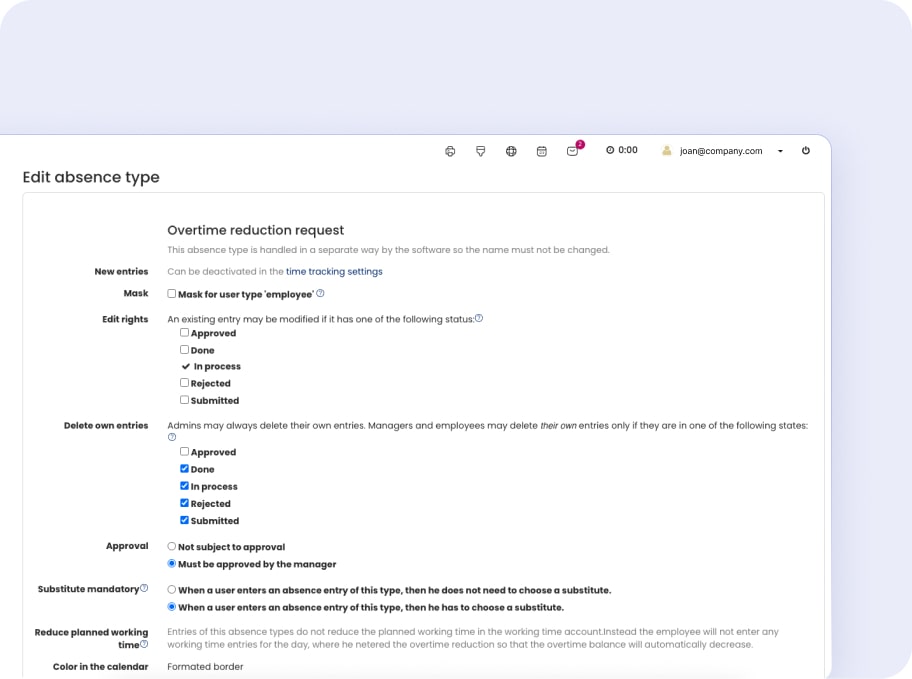Click help icon next to Mask checkbox
912x679 pixels.
[x=320, y=294]
